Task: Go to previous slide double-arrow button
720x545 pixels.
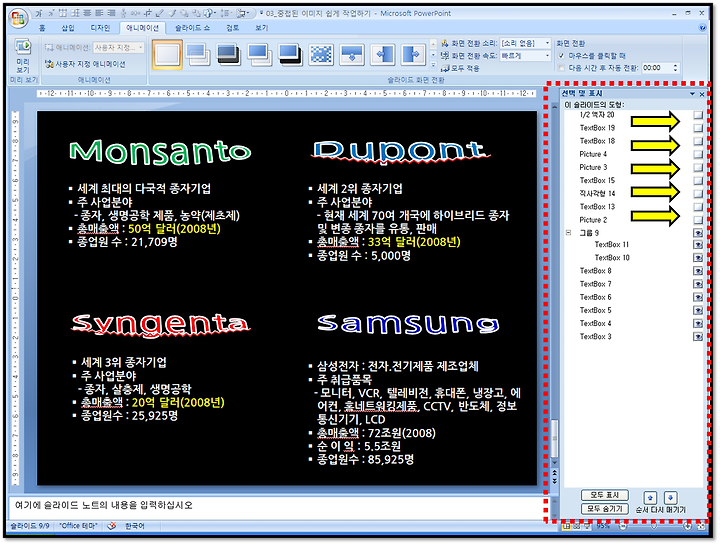Action: pyautogui.click(x=555, y=472)
